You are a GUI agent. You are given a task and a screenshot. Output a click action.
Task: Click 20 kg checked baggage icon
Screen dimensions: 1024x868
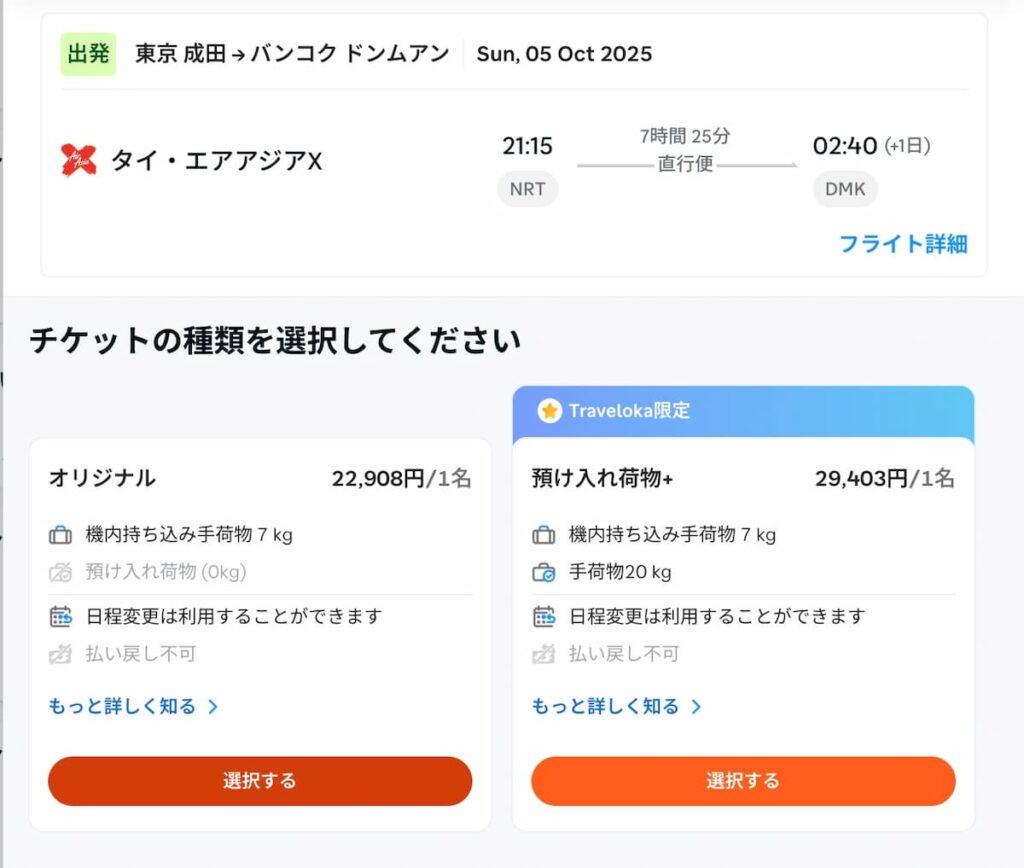(x=544, y=573)
